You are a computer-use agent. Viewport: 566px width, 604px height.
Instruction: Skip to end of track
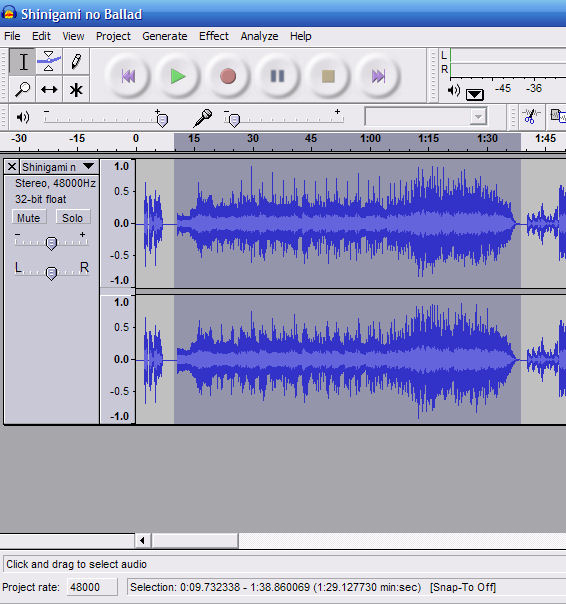point(378,76)
